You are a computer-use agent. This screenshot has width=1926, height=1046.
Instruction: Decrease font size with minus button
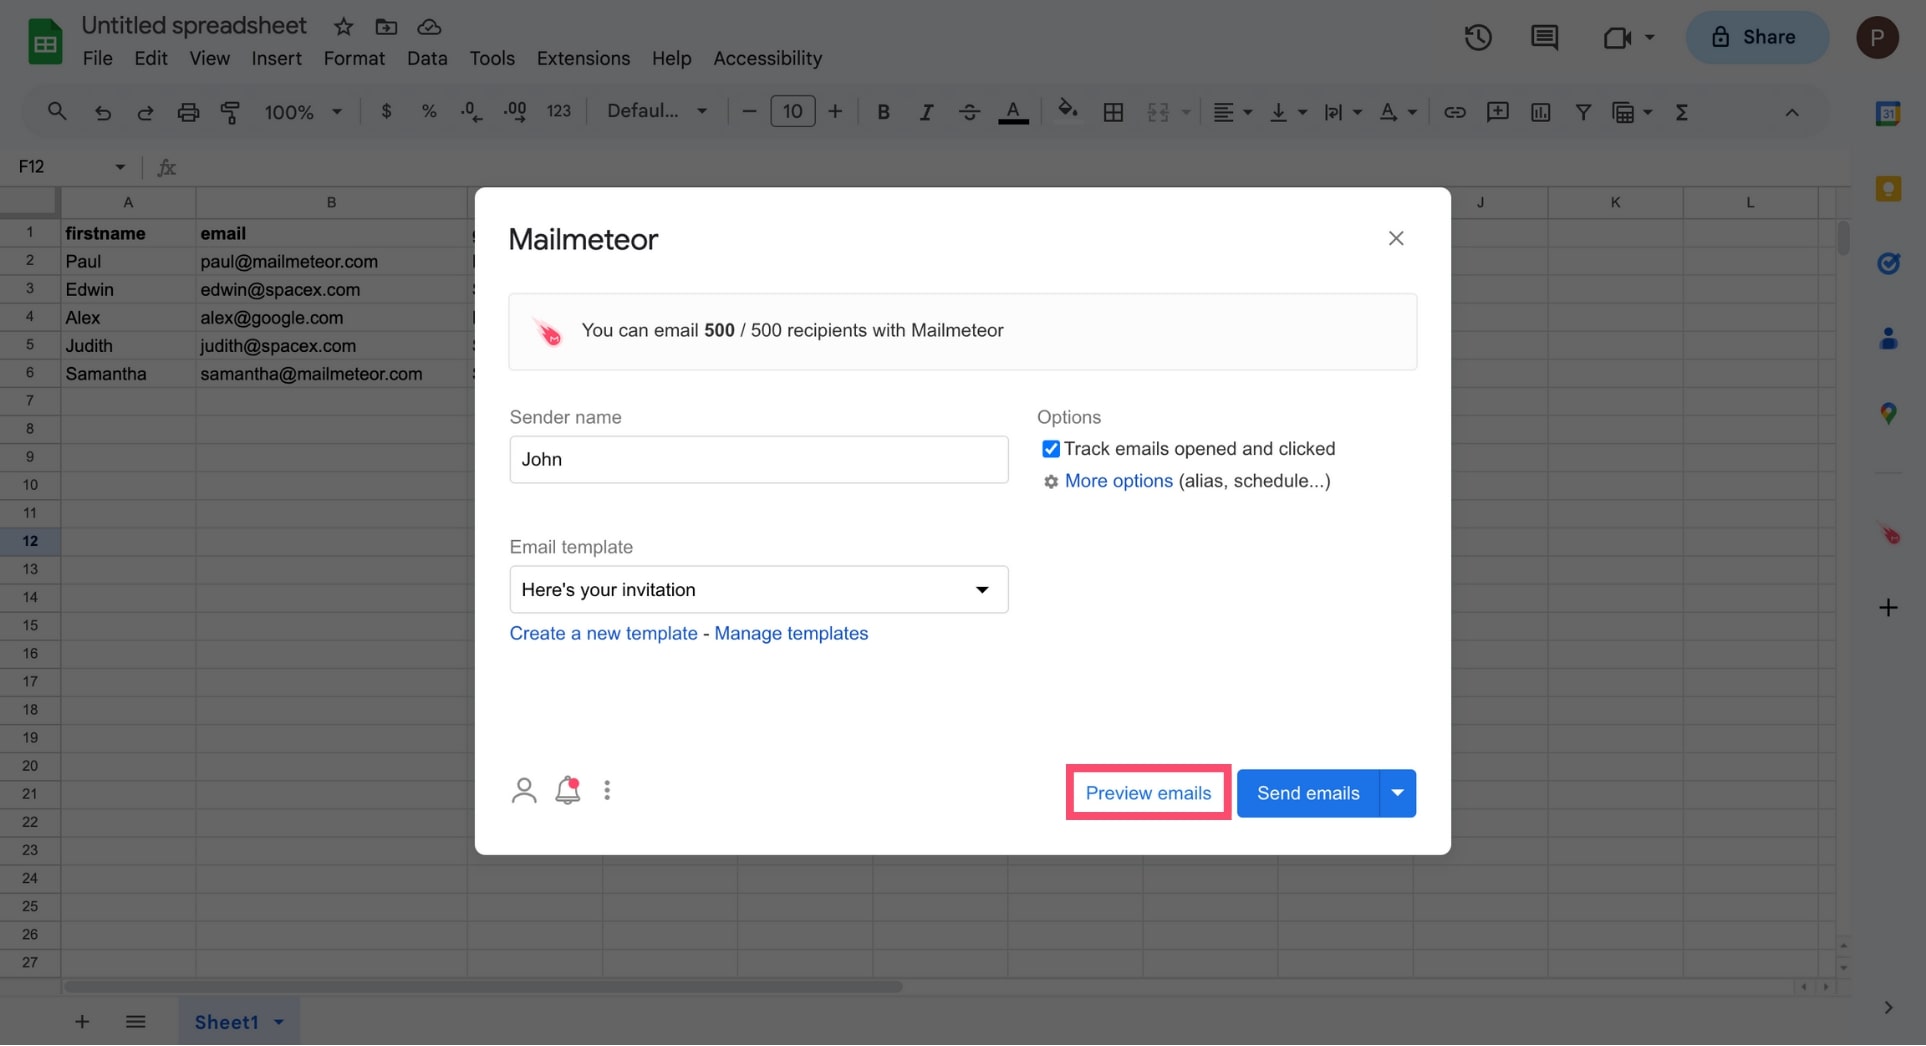pyautogui.click(x=749, y=111)
